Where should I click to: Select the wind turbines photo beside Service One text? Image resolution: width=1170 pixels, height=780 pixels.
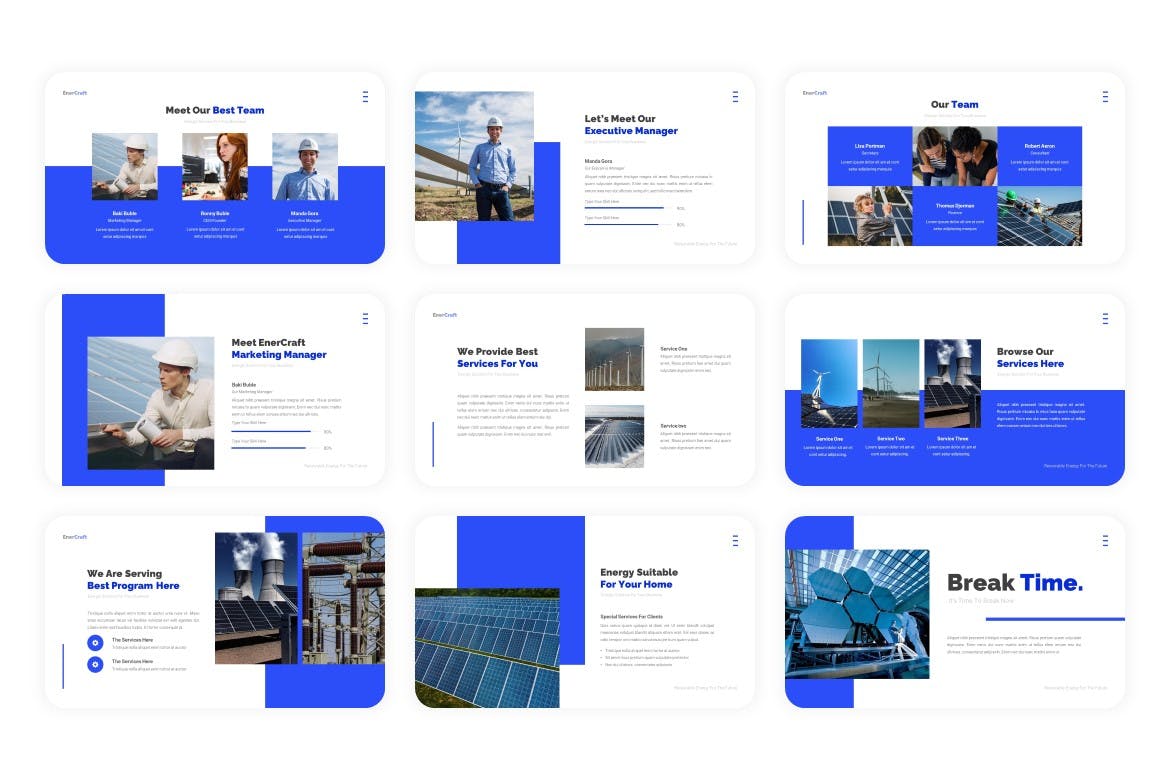pyautogui.click(x=614, y=359)
